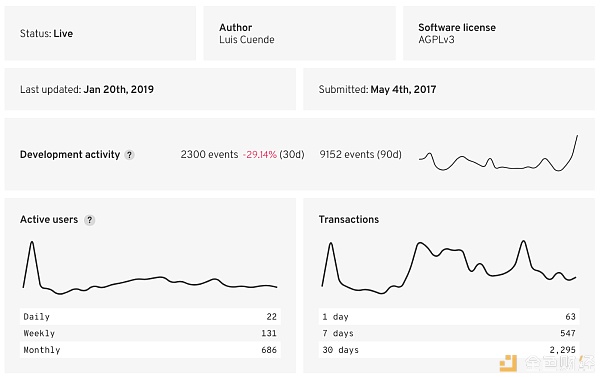Open the author name Luis Cuende
The width and height of the screenshot is (600, 377).
click(x=246, y=39)
